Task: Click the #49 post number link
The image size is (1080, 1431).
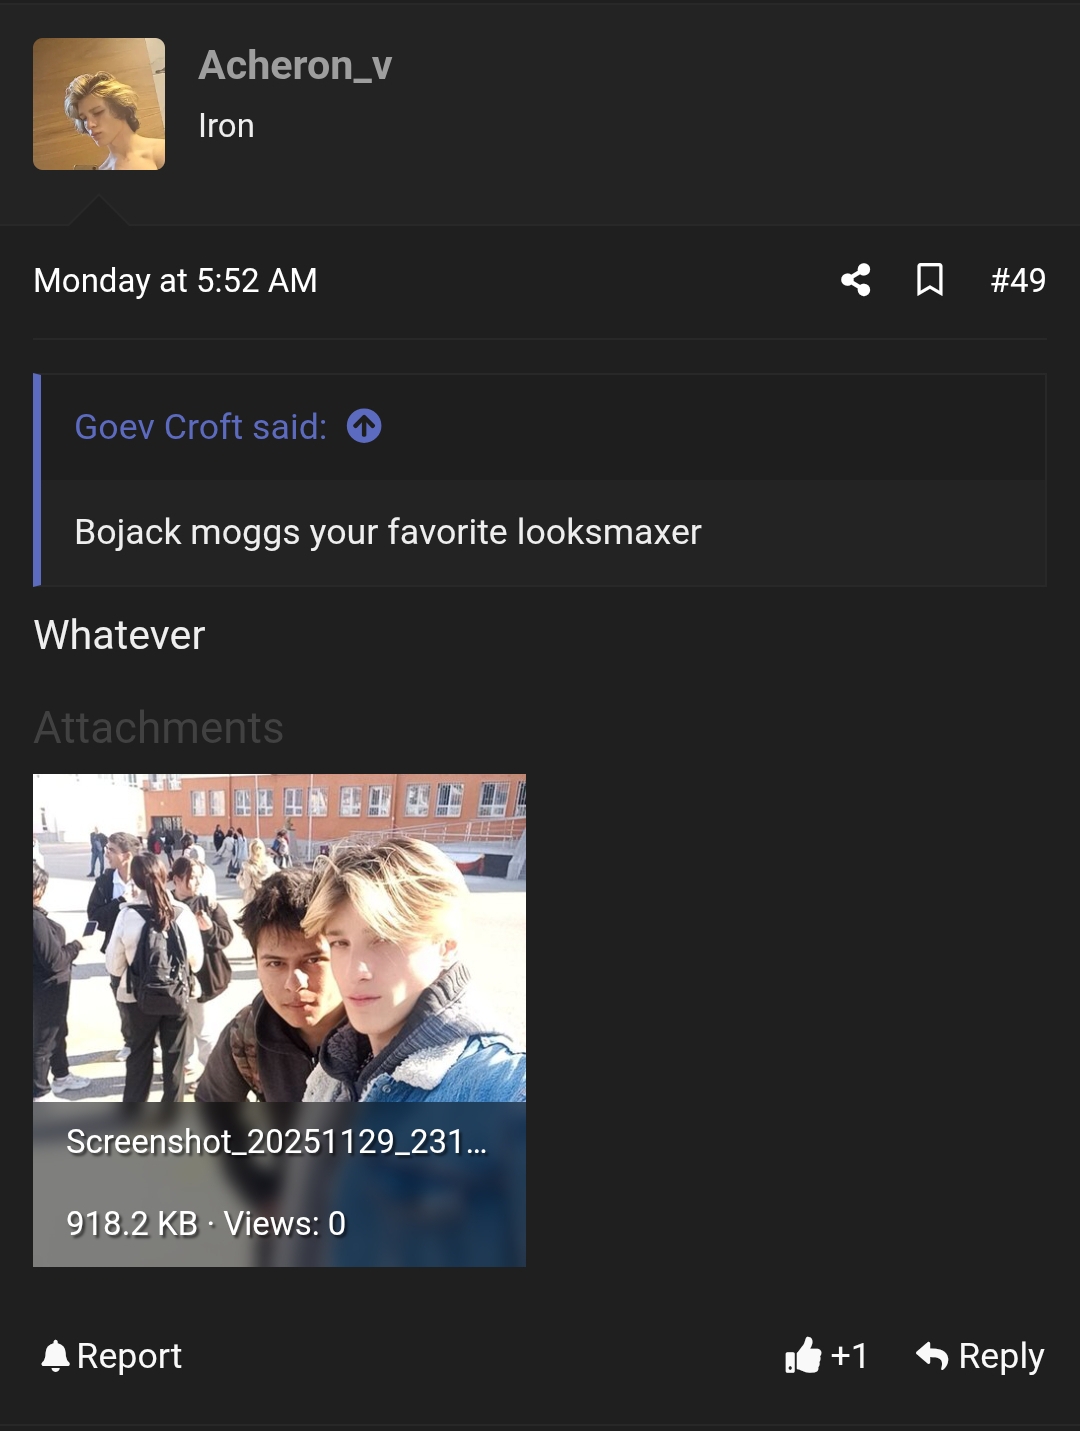Action: 1017,281
